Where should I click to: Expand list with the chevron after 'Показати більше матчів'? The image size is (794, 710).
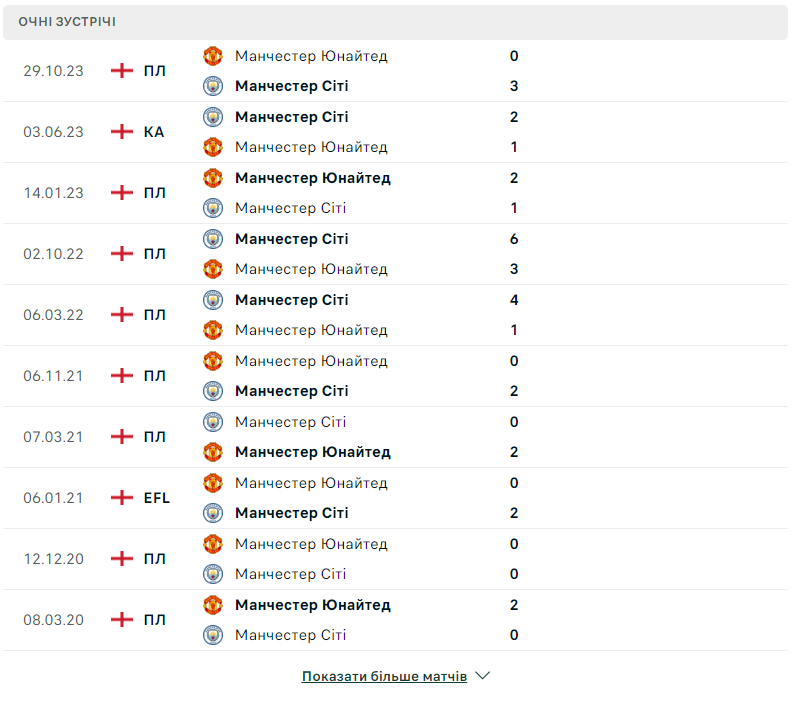pos(483,676)
